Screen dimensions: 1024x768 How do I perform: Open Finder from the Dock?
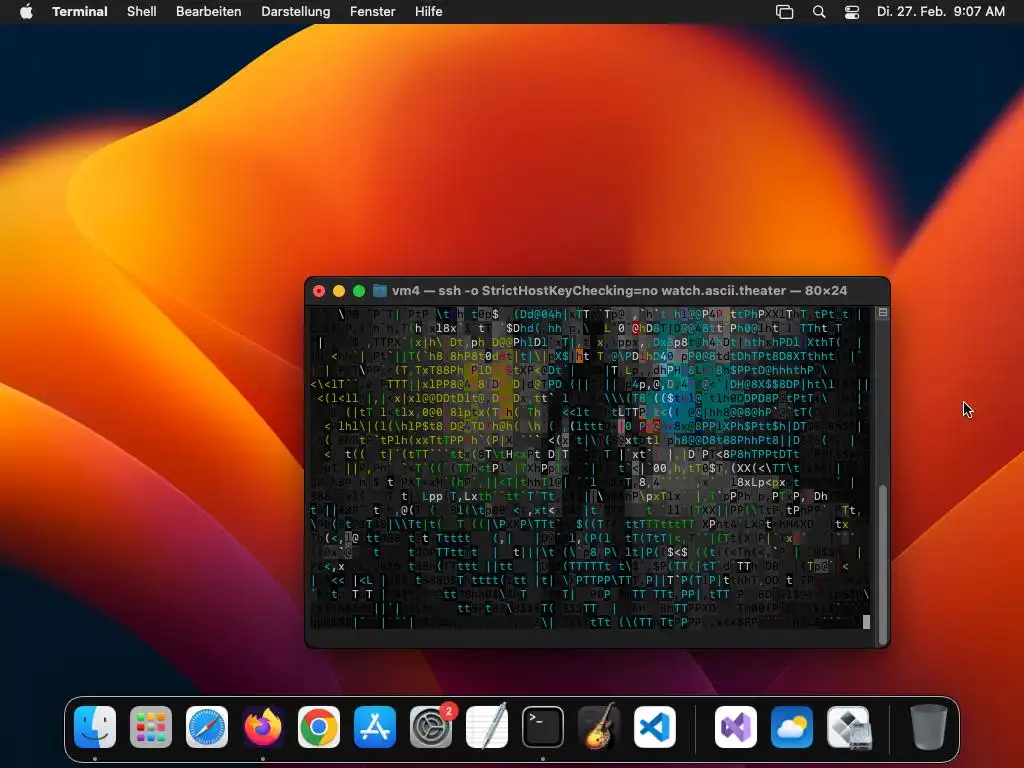coord(95,727)
